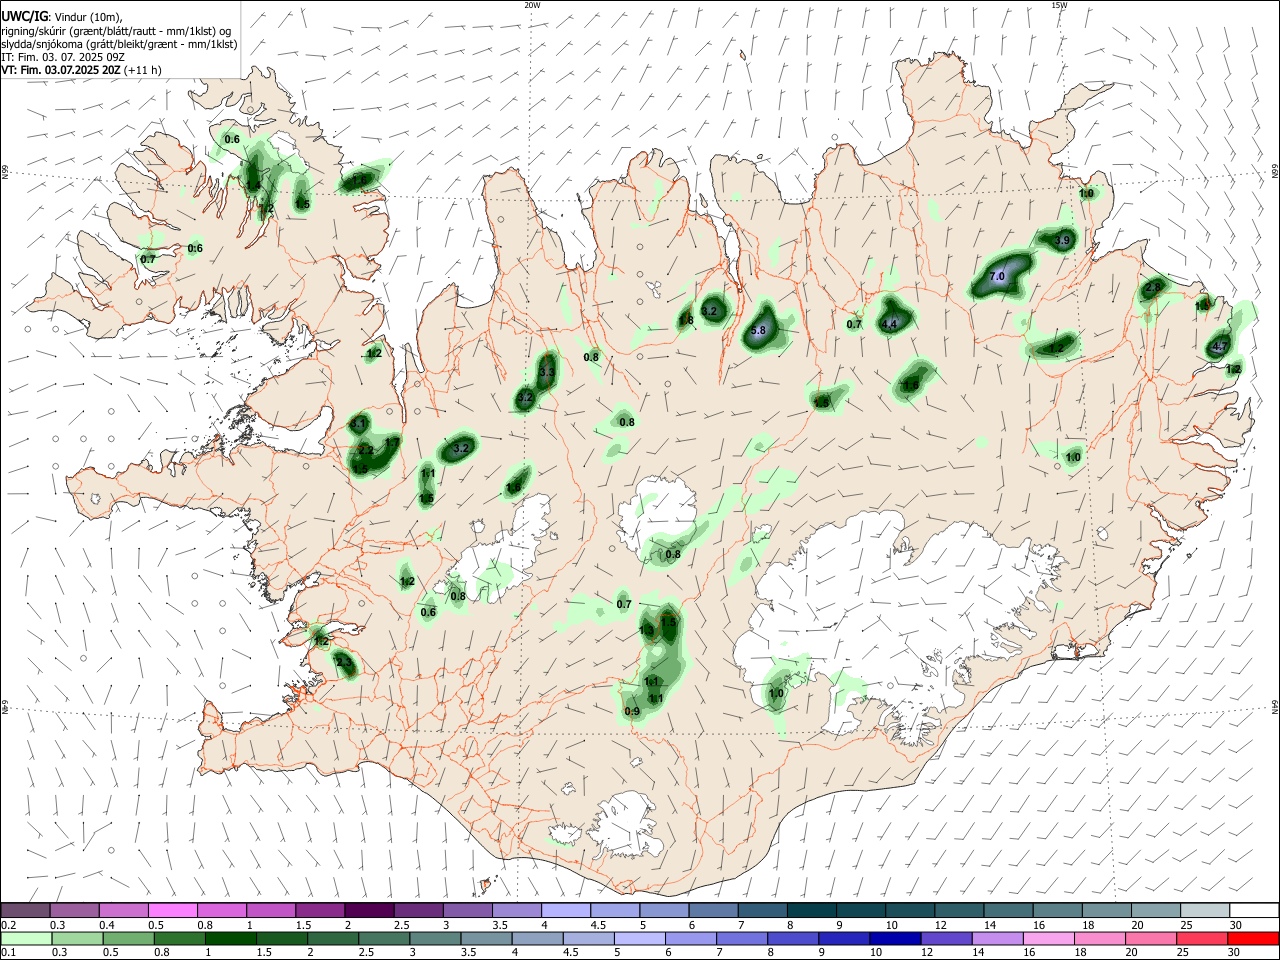Click the 2.3 precipitation value label

tap(344, 662)
